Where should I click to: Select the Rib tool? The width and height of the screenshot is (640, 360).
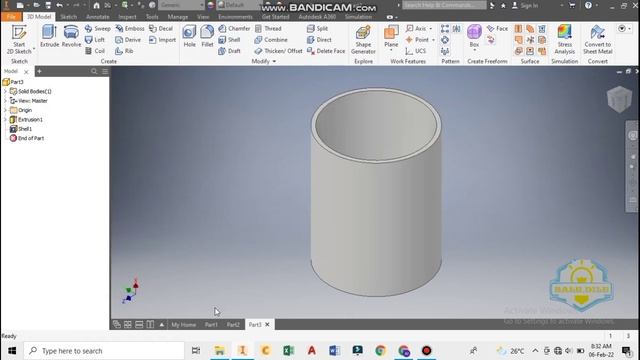[x=124, y=51]
